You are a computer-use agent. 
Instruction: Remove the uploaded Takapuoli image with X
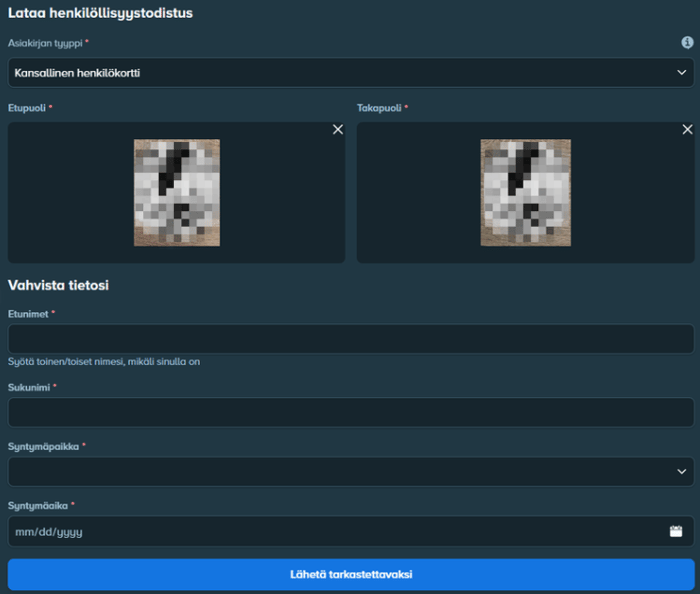[x=688, y=129]
